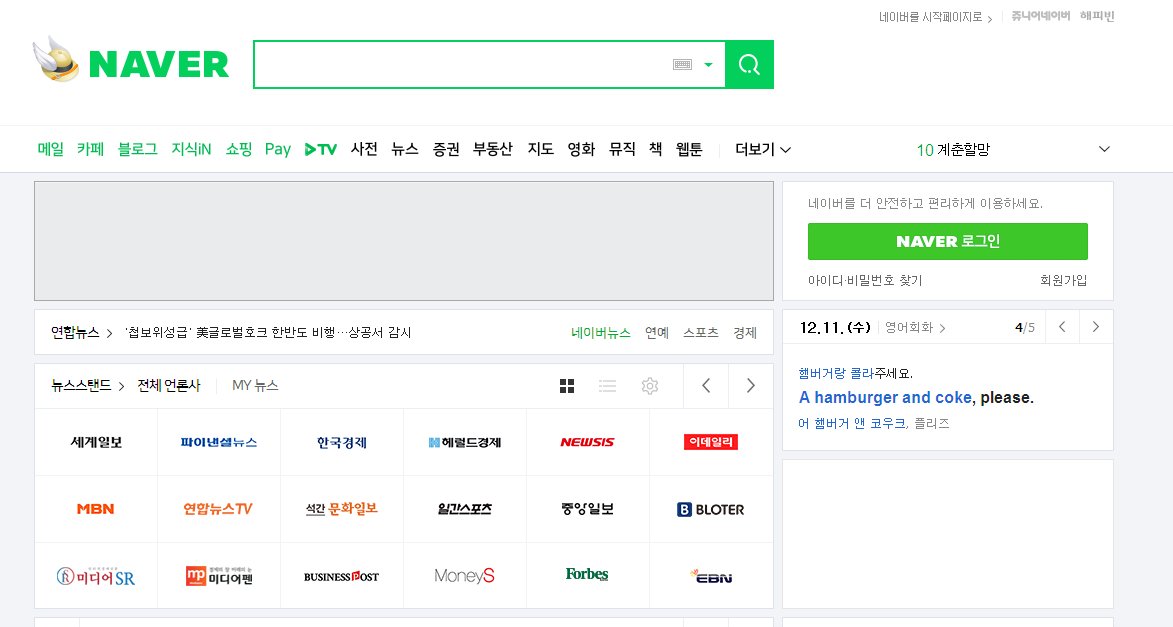Switch to 경제 news tab
The height and width of the screenshot is (627, 1173).
pyautogui.click(x=745, y=333)
